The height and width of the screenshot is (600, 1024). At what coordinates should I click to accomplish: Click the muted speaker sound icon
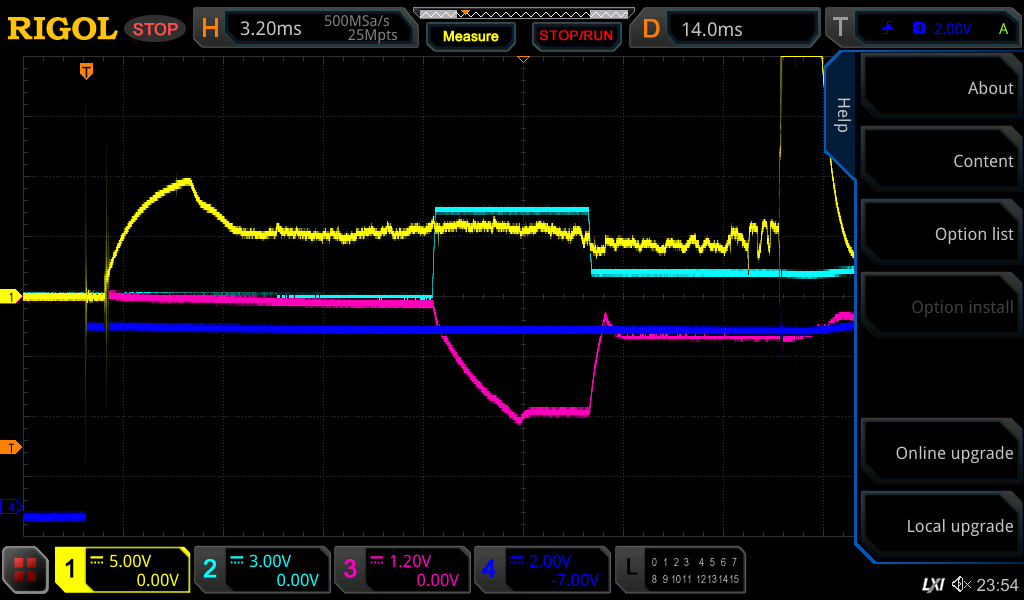[961, 584]
